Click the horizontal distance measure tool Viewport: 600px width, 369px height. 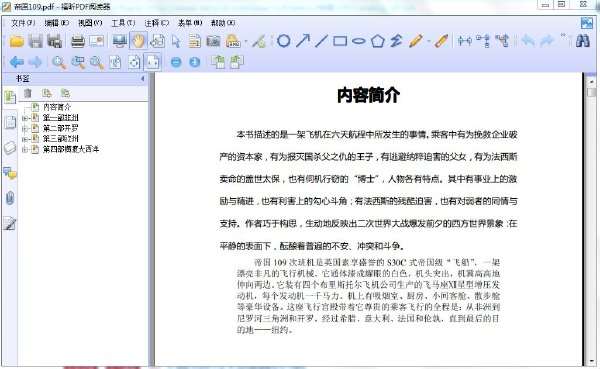(465, 41)
